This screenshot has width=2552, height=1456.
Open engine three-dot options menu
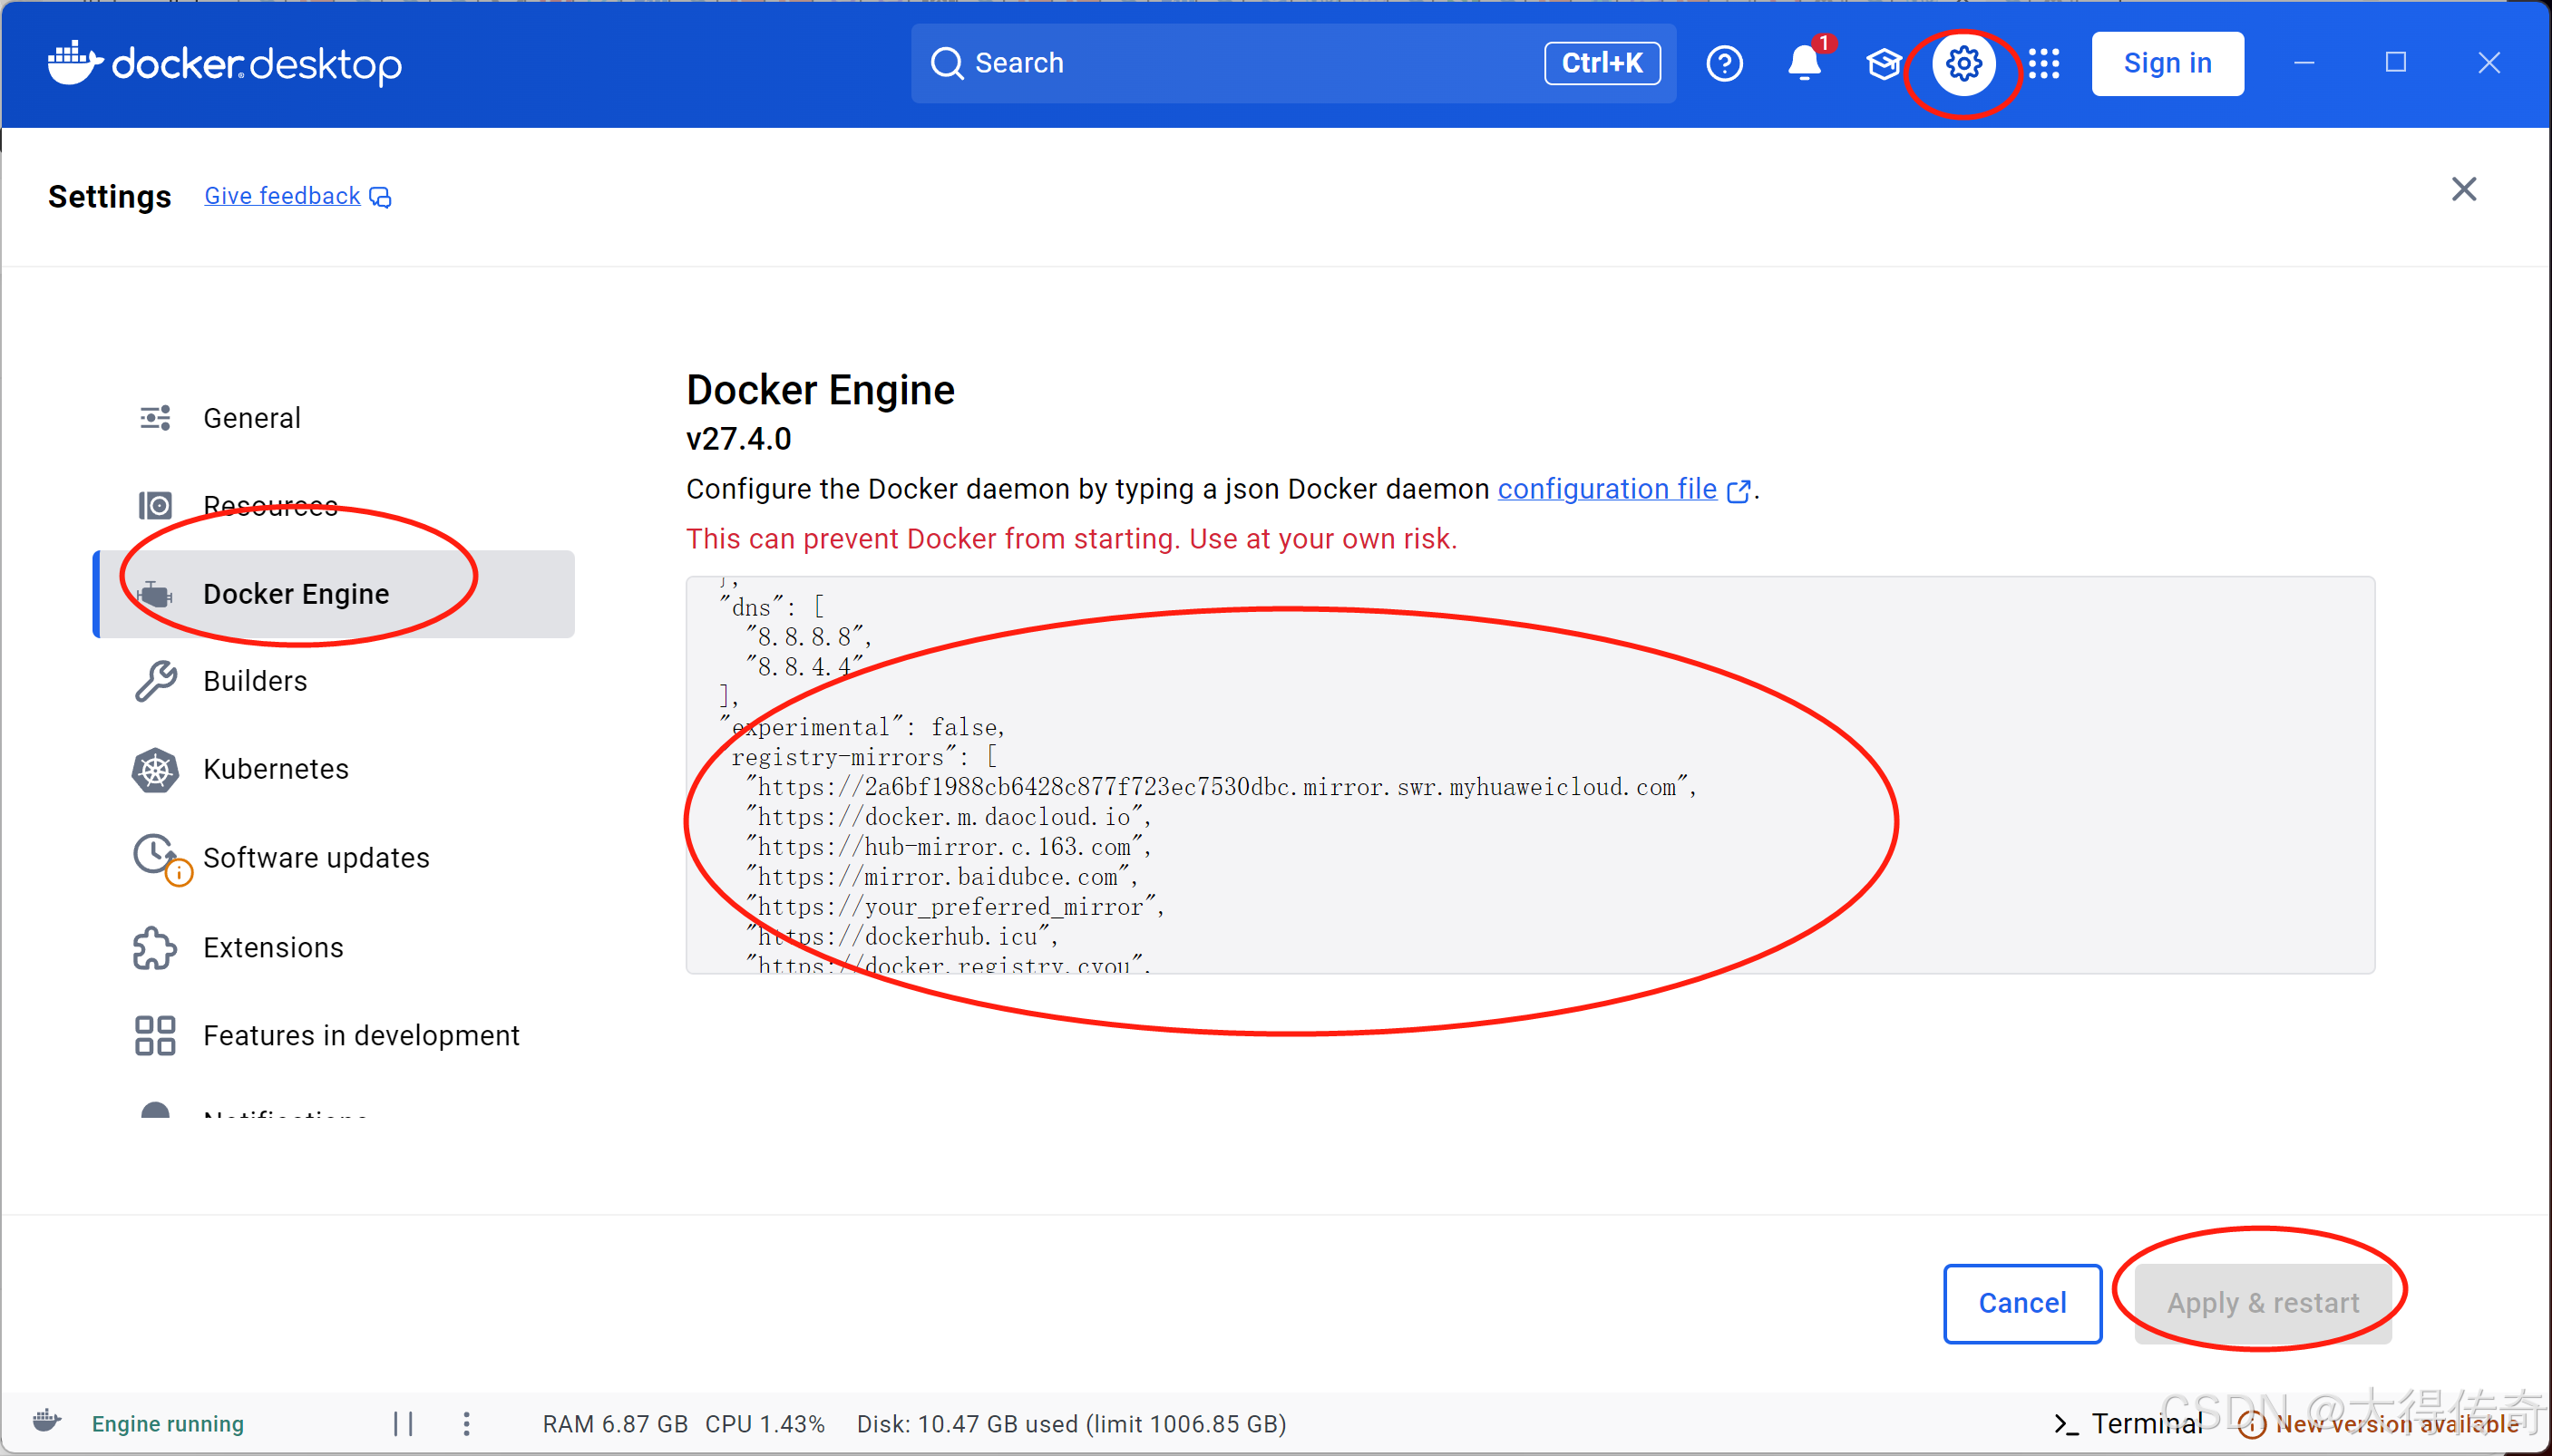(x=467, y=1423)
